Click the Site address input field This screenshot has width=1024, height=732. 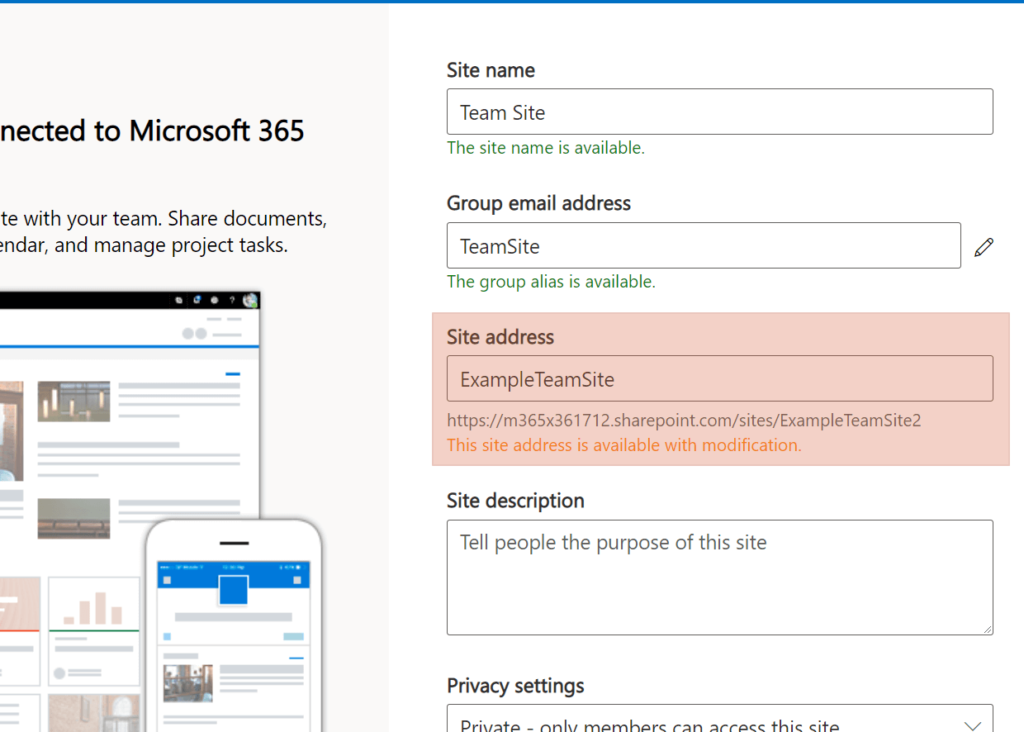point(720,379)
